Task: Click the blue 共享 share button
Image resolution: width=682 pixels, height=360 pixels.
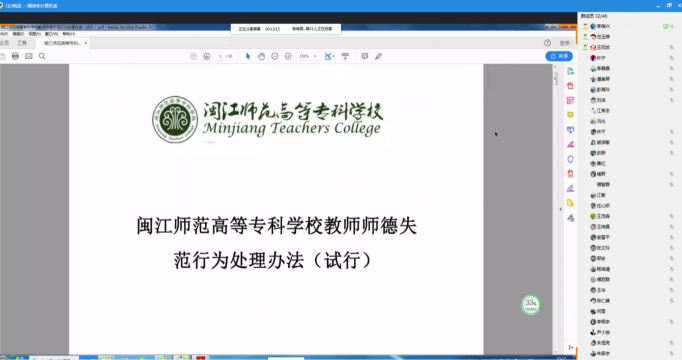Action: pyautogui.click(x=559, y=56)
